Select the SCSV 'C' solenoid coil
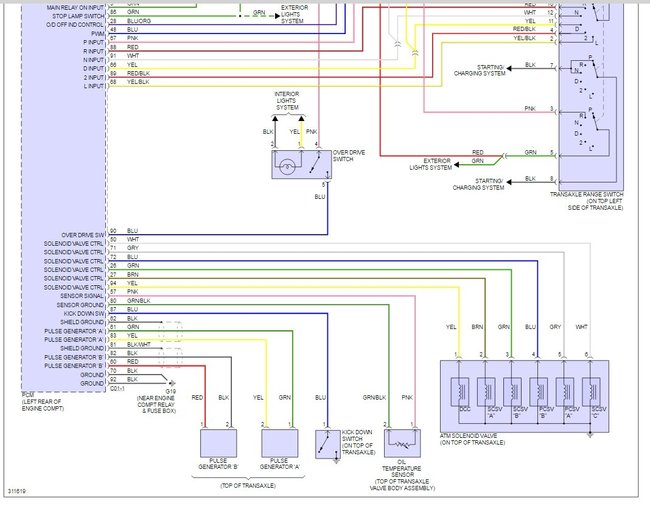 591,392
